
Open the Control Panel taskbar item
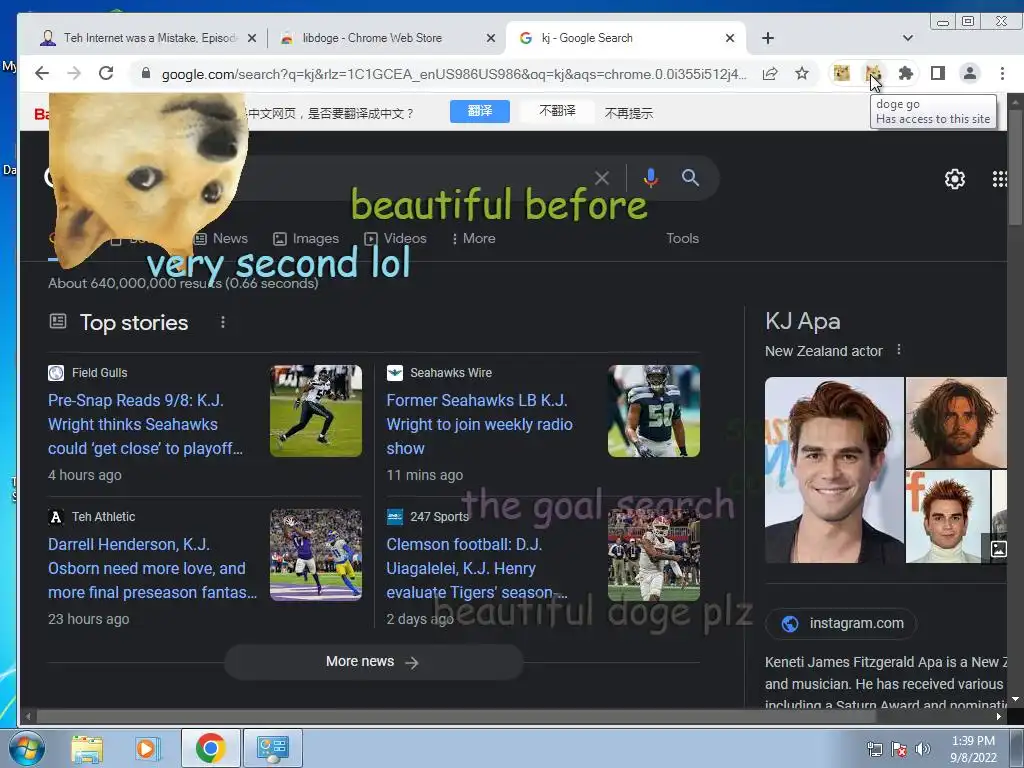click(272, 748)
